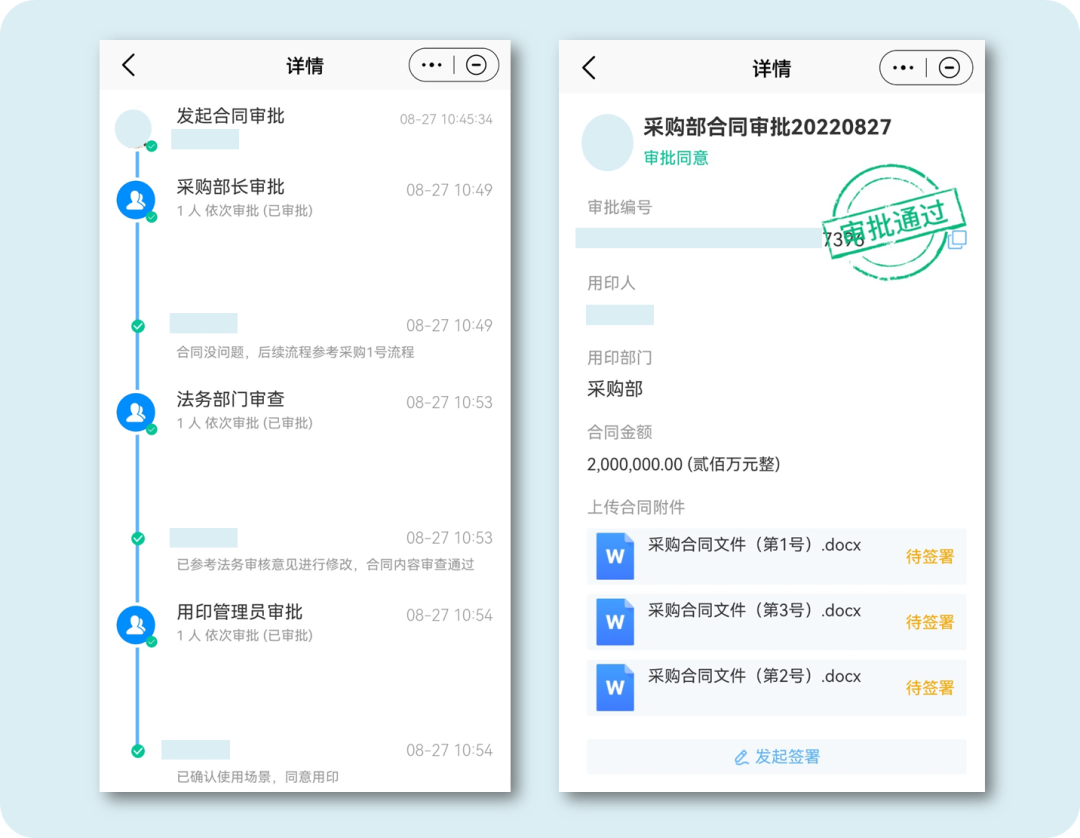The width and height of the screenshot is (1080, 838).
Task: Tap the back arrow on the approval timeline screen
Action: [x=129, y=64]
